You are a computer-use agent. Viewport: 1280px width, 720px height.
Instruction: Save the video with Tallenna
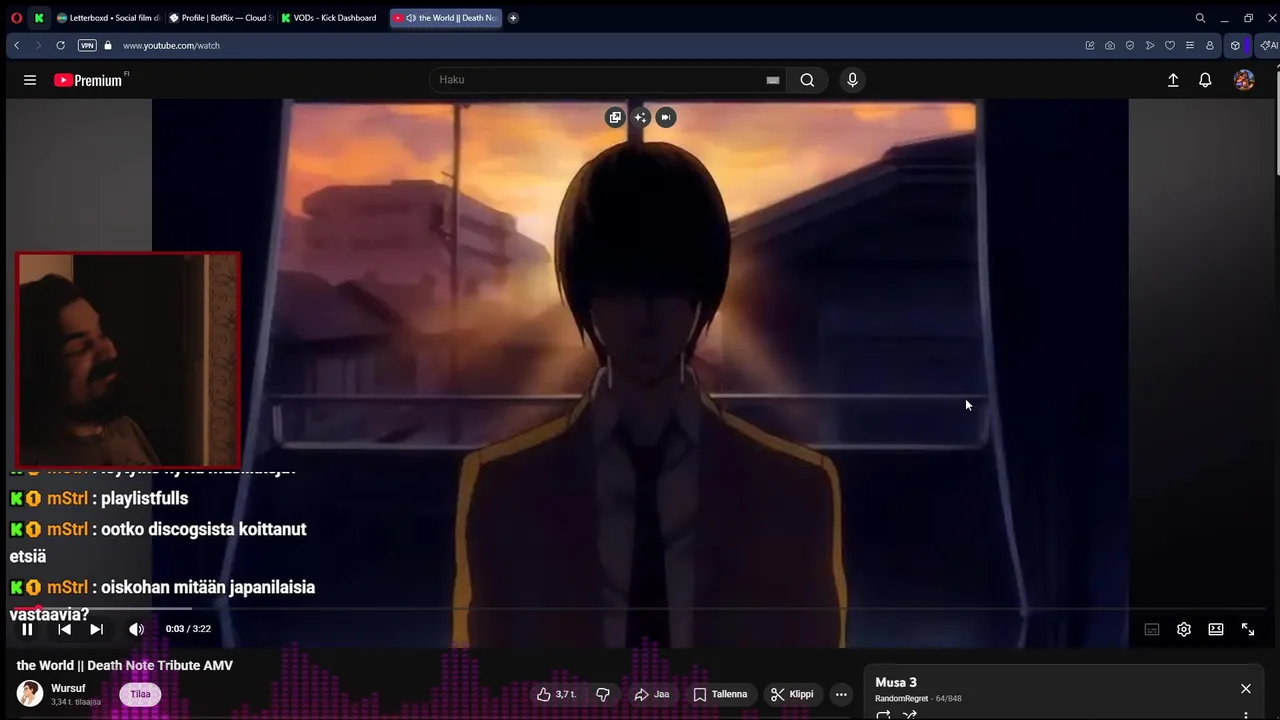720,694
